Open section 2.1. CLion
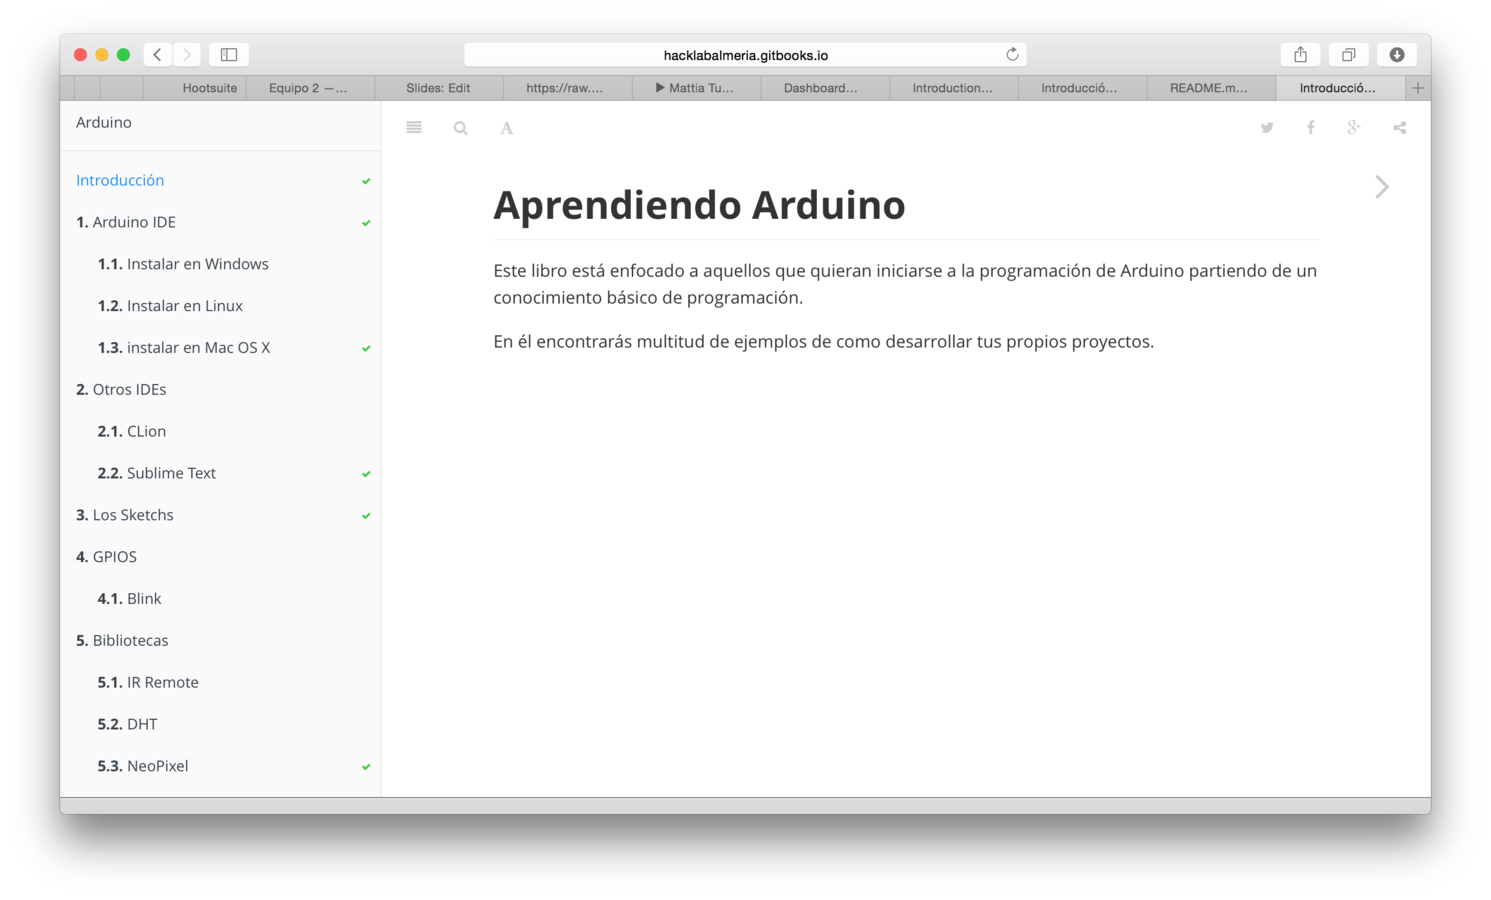The height and width of the screenshot is (900, 1491). [132, 432]
